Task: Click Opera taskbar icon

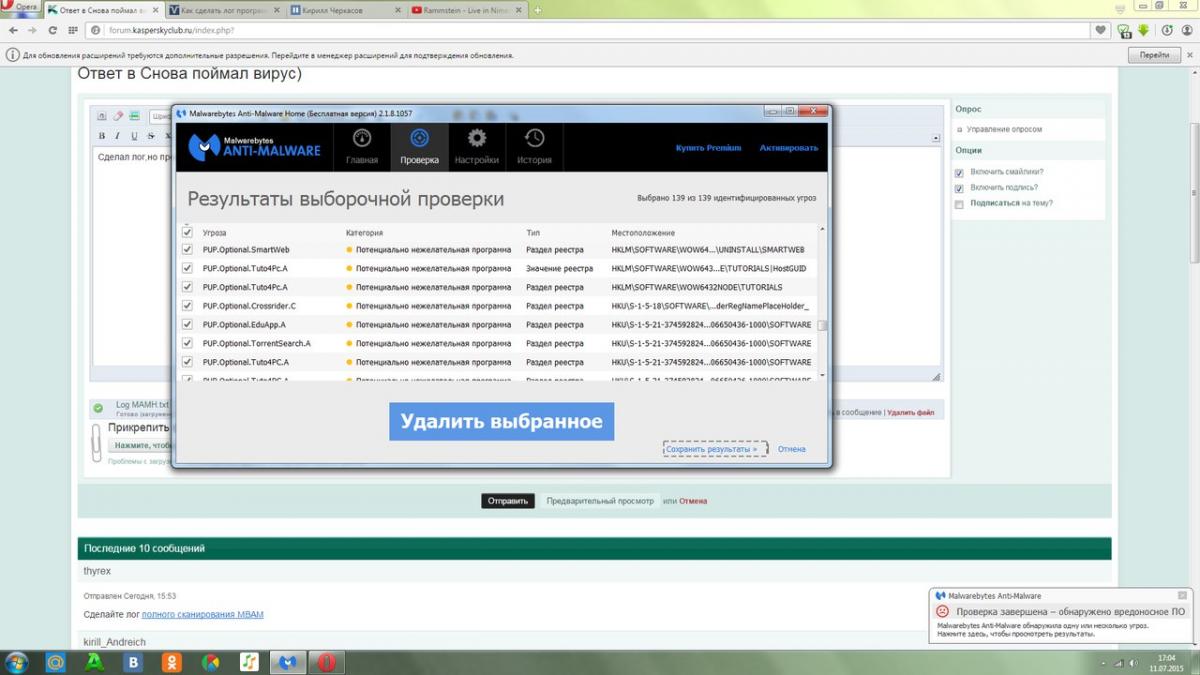Action: point(326,662)
